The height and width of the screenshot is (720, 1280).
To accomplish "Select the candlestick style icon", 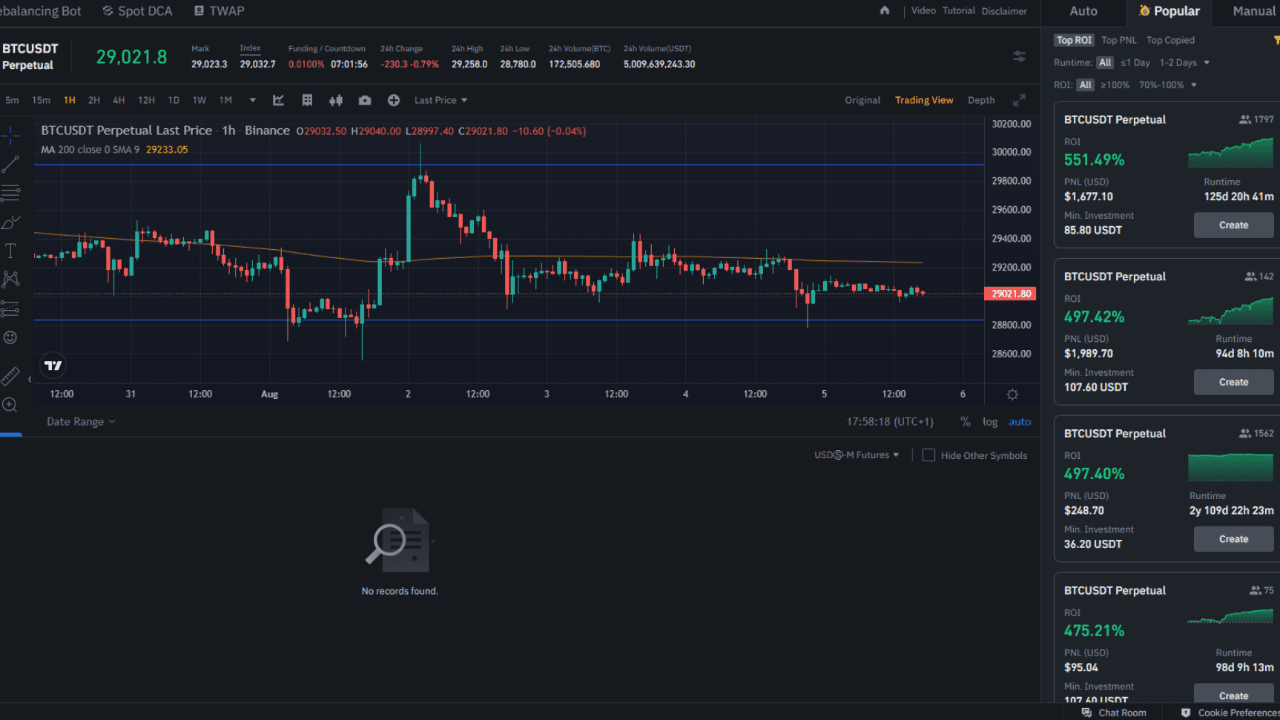I will (336, 99).
